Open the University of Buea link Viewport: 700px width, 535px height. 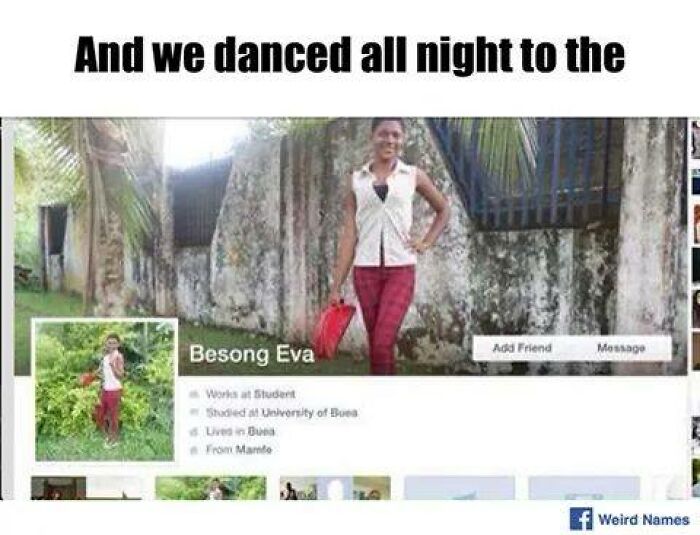(309, 413)
